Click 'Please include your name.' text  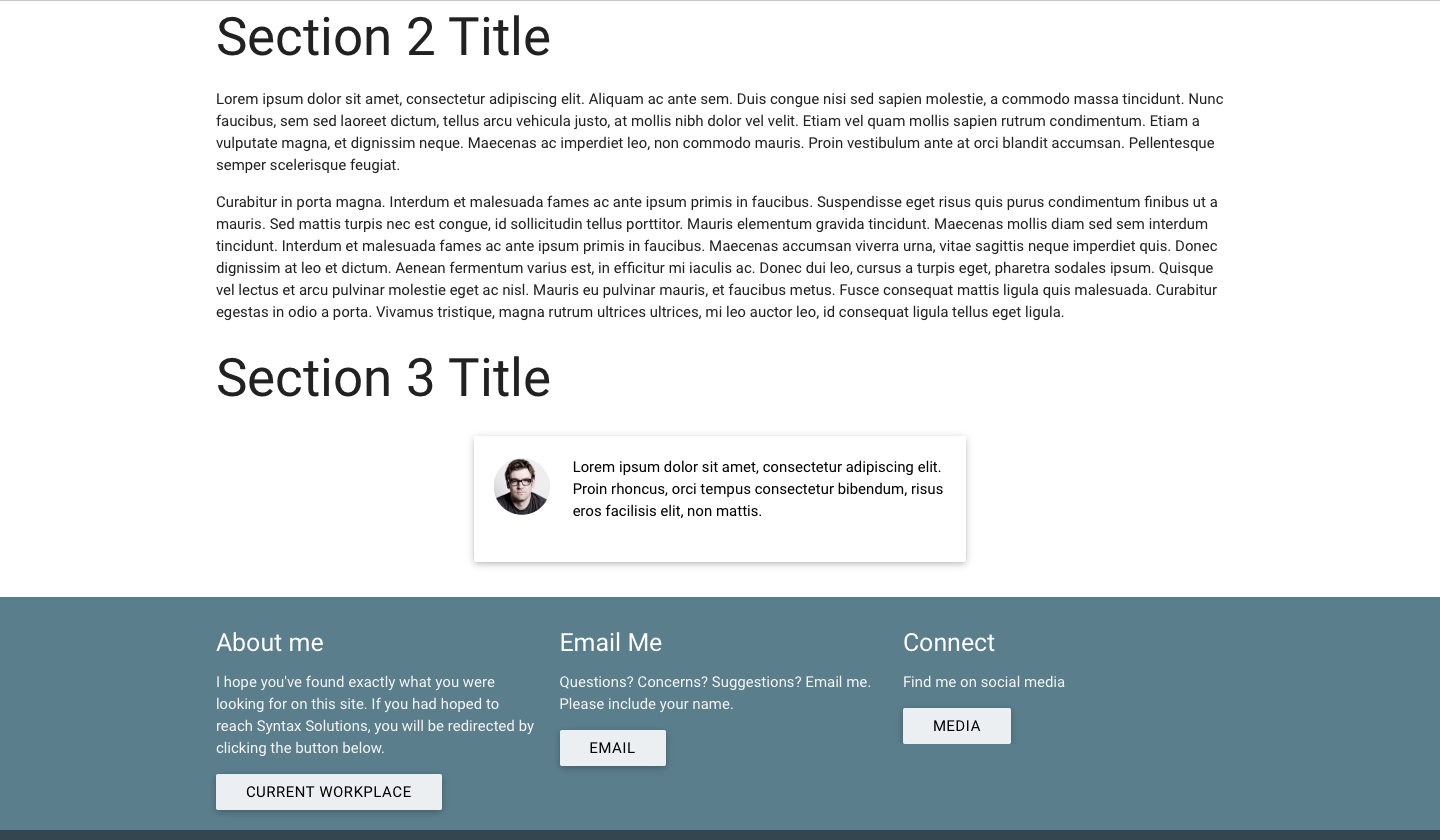(x=646, y=704)
